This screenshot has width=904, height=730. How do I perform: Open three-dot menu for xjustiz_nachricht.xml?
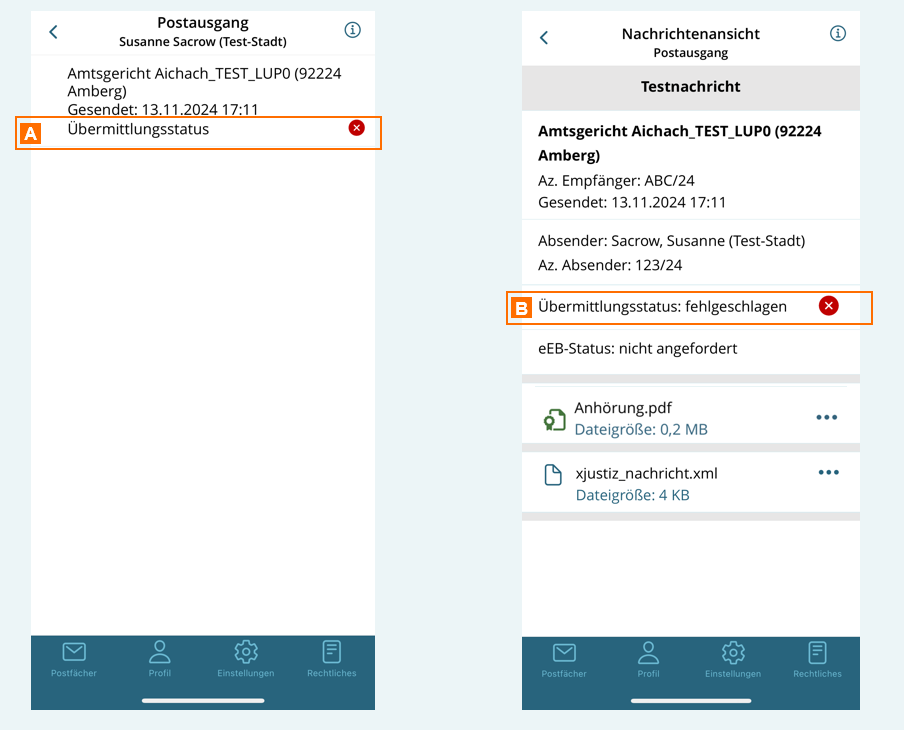pos(828,473)
